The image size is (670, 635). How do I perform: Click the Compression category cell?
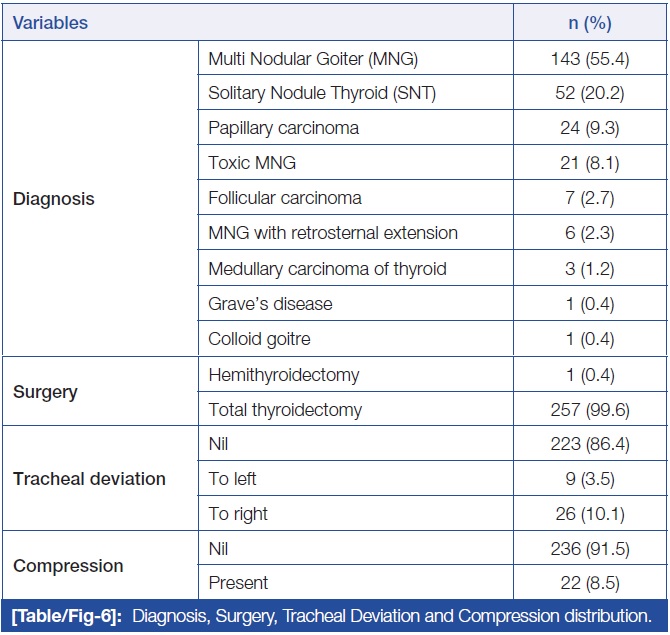click(x=68, y=566)
